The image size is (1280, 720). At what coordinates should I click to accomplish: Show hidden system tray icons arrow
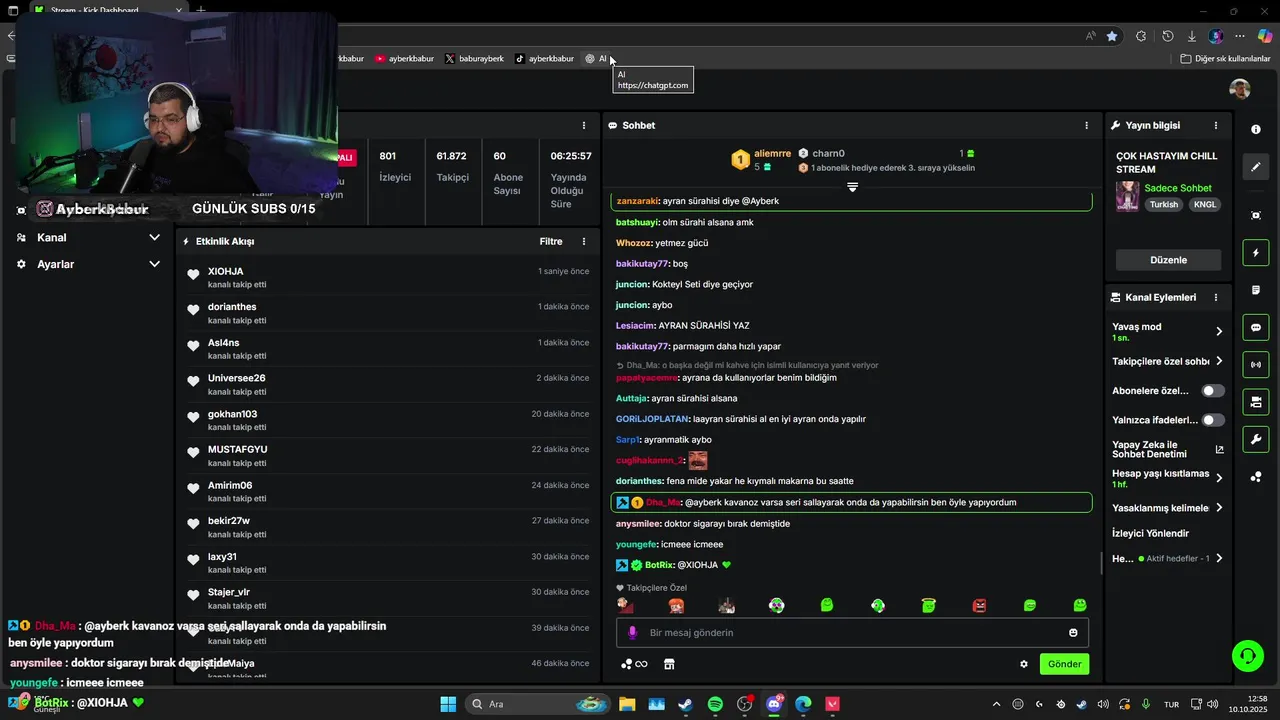(996, 704)
